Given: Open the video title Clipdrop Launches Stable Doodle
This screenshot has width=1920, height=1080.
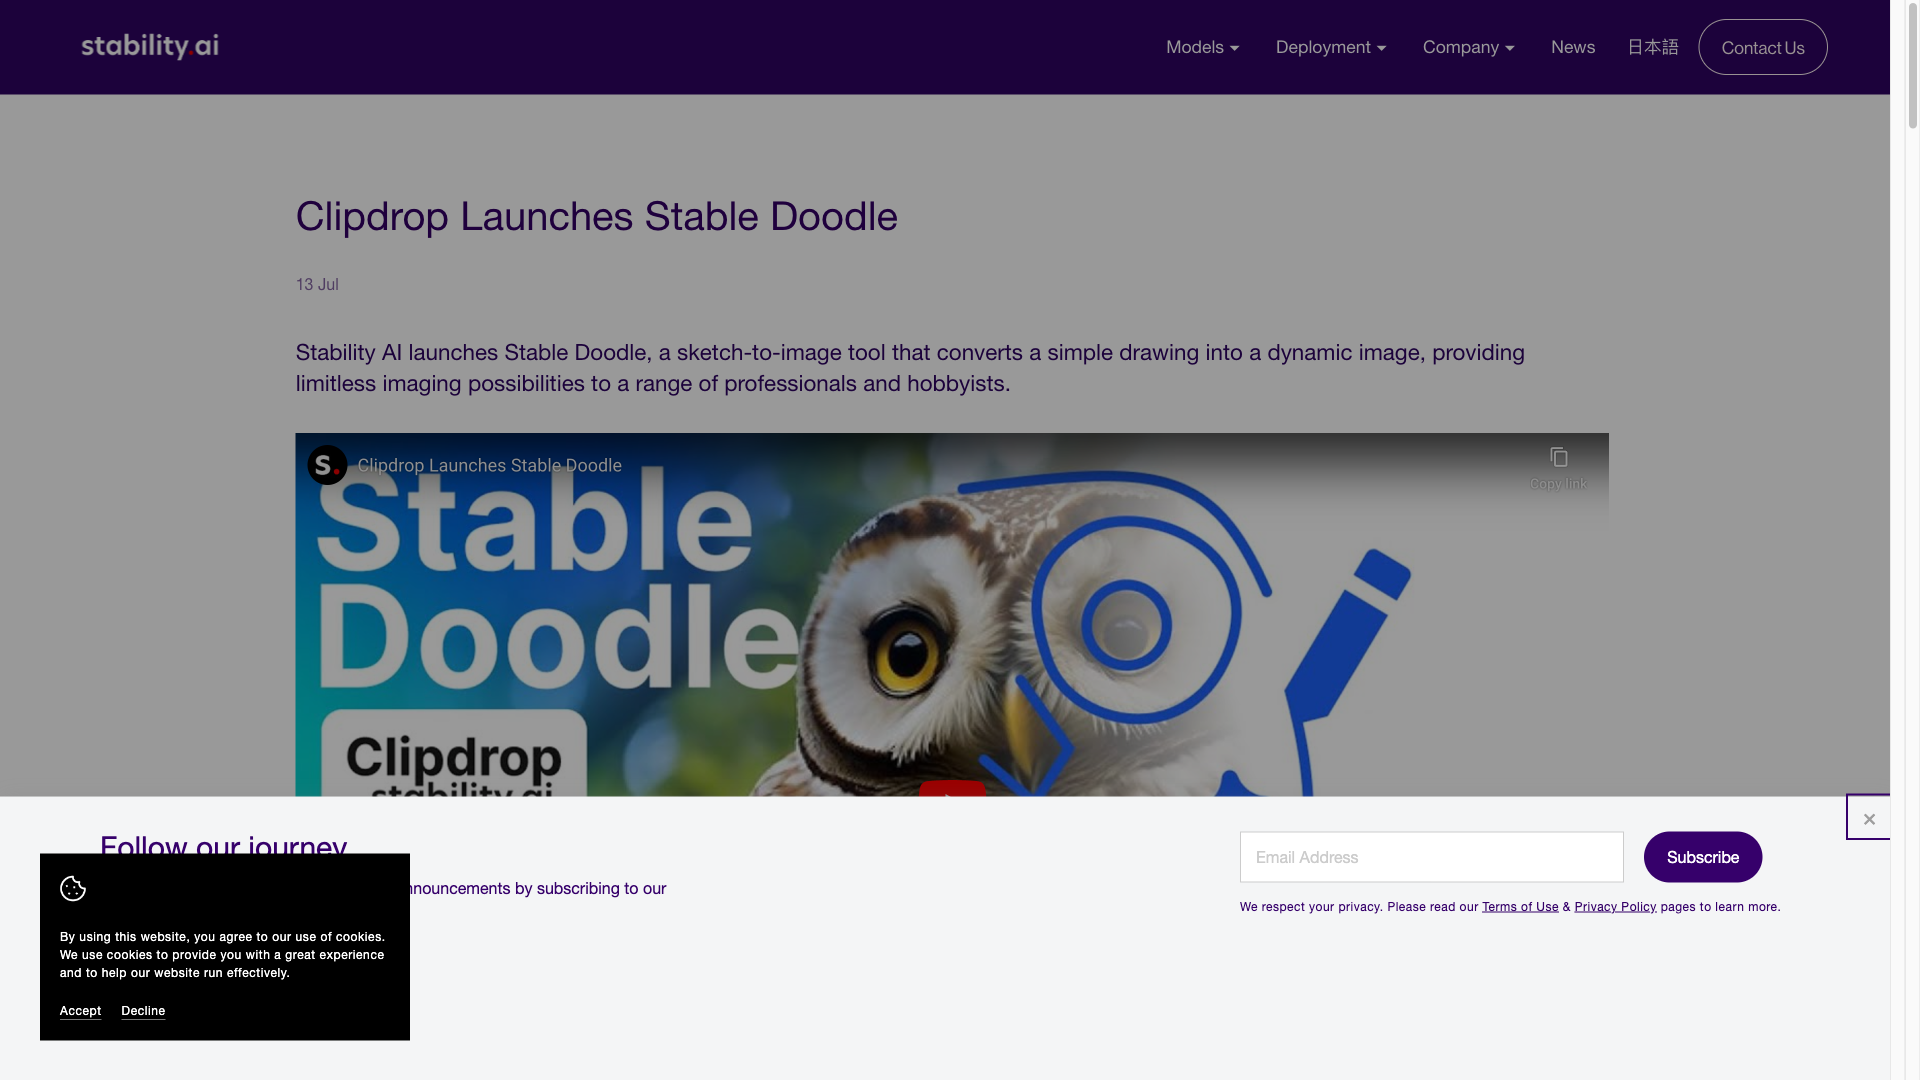Looking at the screenshot, I should point(489,465).
